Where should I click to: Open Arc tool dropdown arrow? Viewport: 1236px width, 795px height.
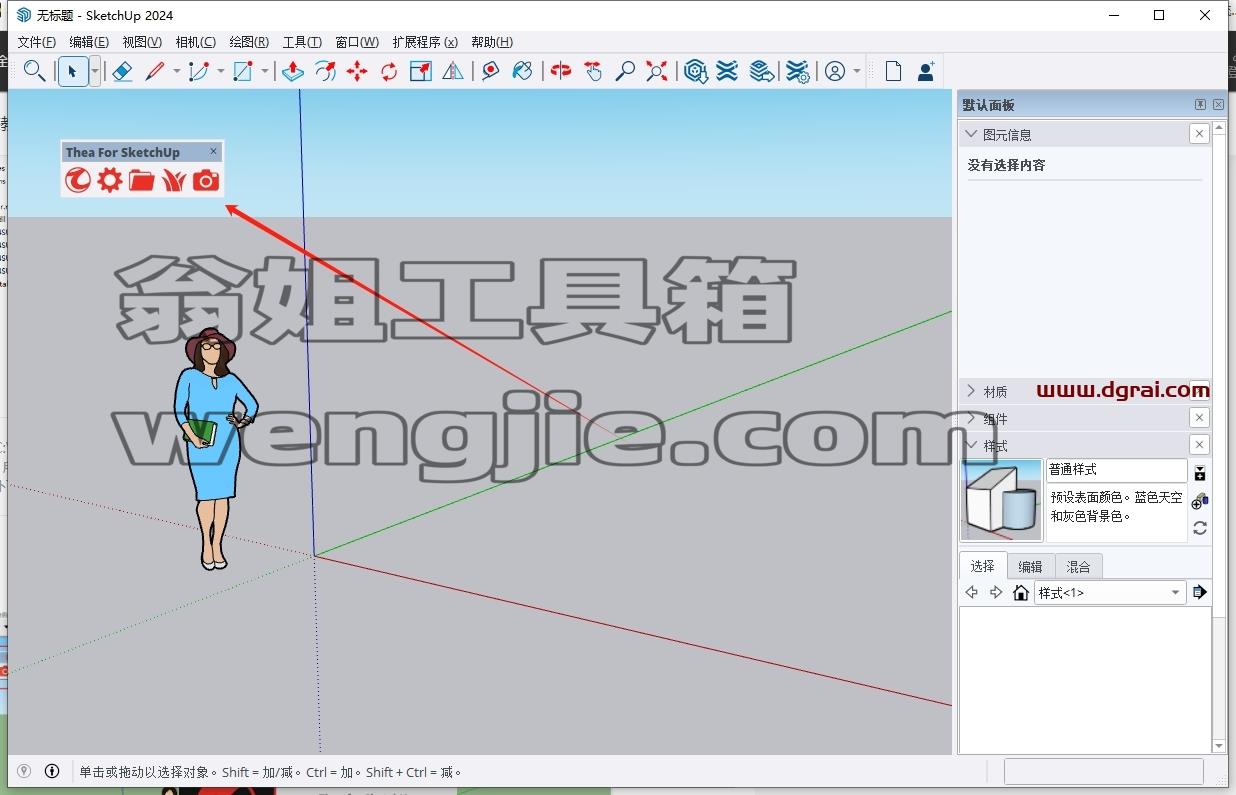[221, 71]
